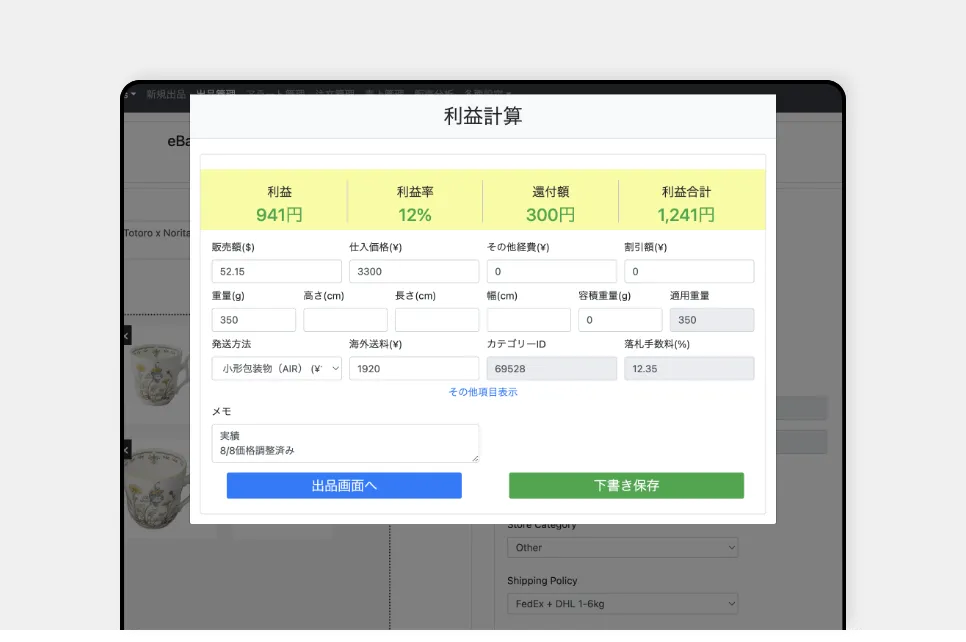Click the upper left-arrow beside the mug thumbnail
This screenshot has height=642, width=966.
pyautogui.click(x=126, y=336)
